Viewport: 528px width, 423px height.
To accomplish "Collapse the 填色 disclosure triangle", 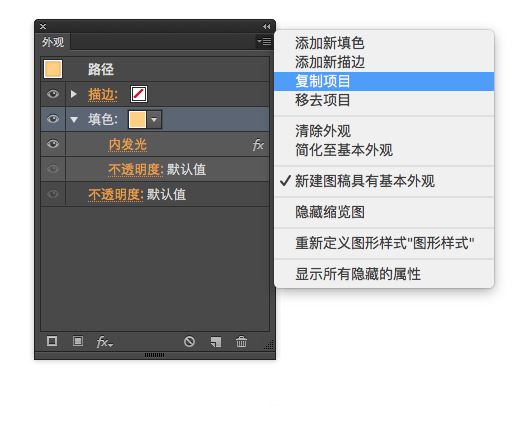I will click(x=74, y=119).
